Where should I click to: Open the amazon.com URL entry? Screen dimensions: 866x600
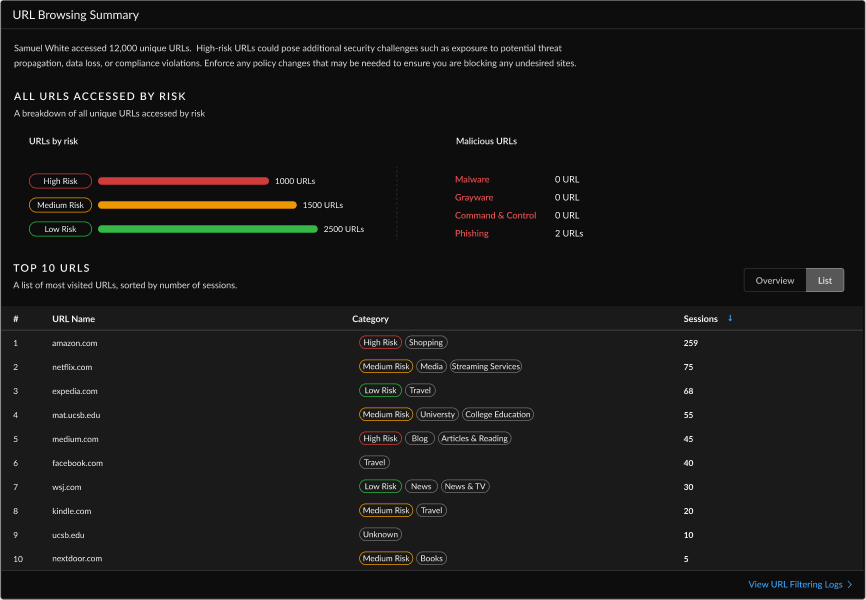click(x=72, y=342)
